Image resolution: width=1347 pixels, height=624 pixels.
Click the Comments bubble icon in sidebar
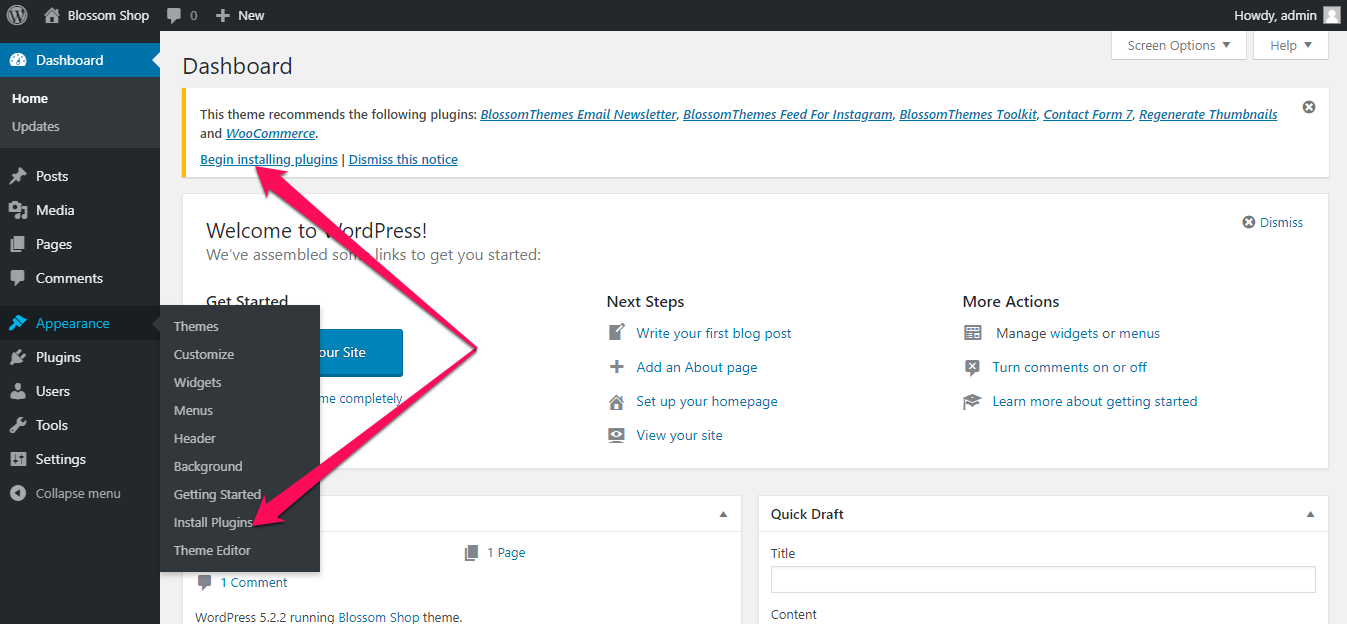click(18, 278)
